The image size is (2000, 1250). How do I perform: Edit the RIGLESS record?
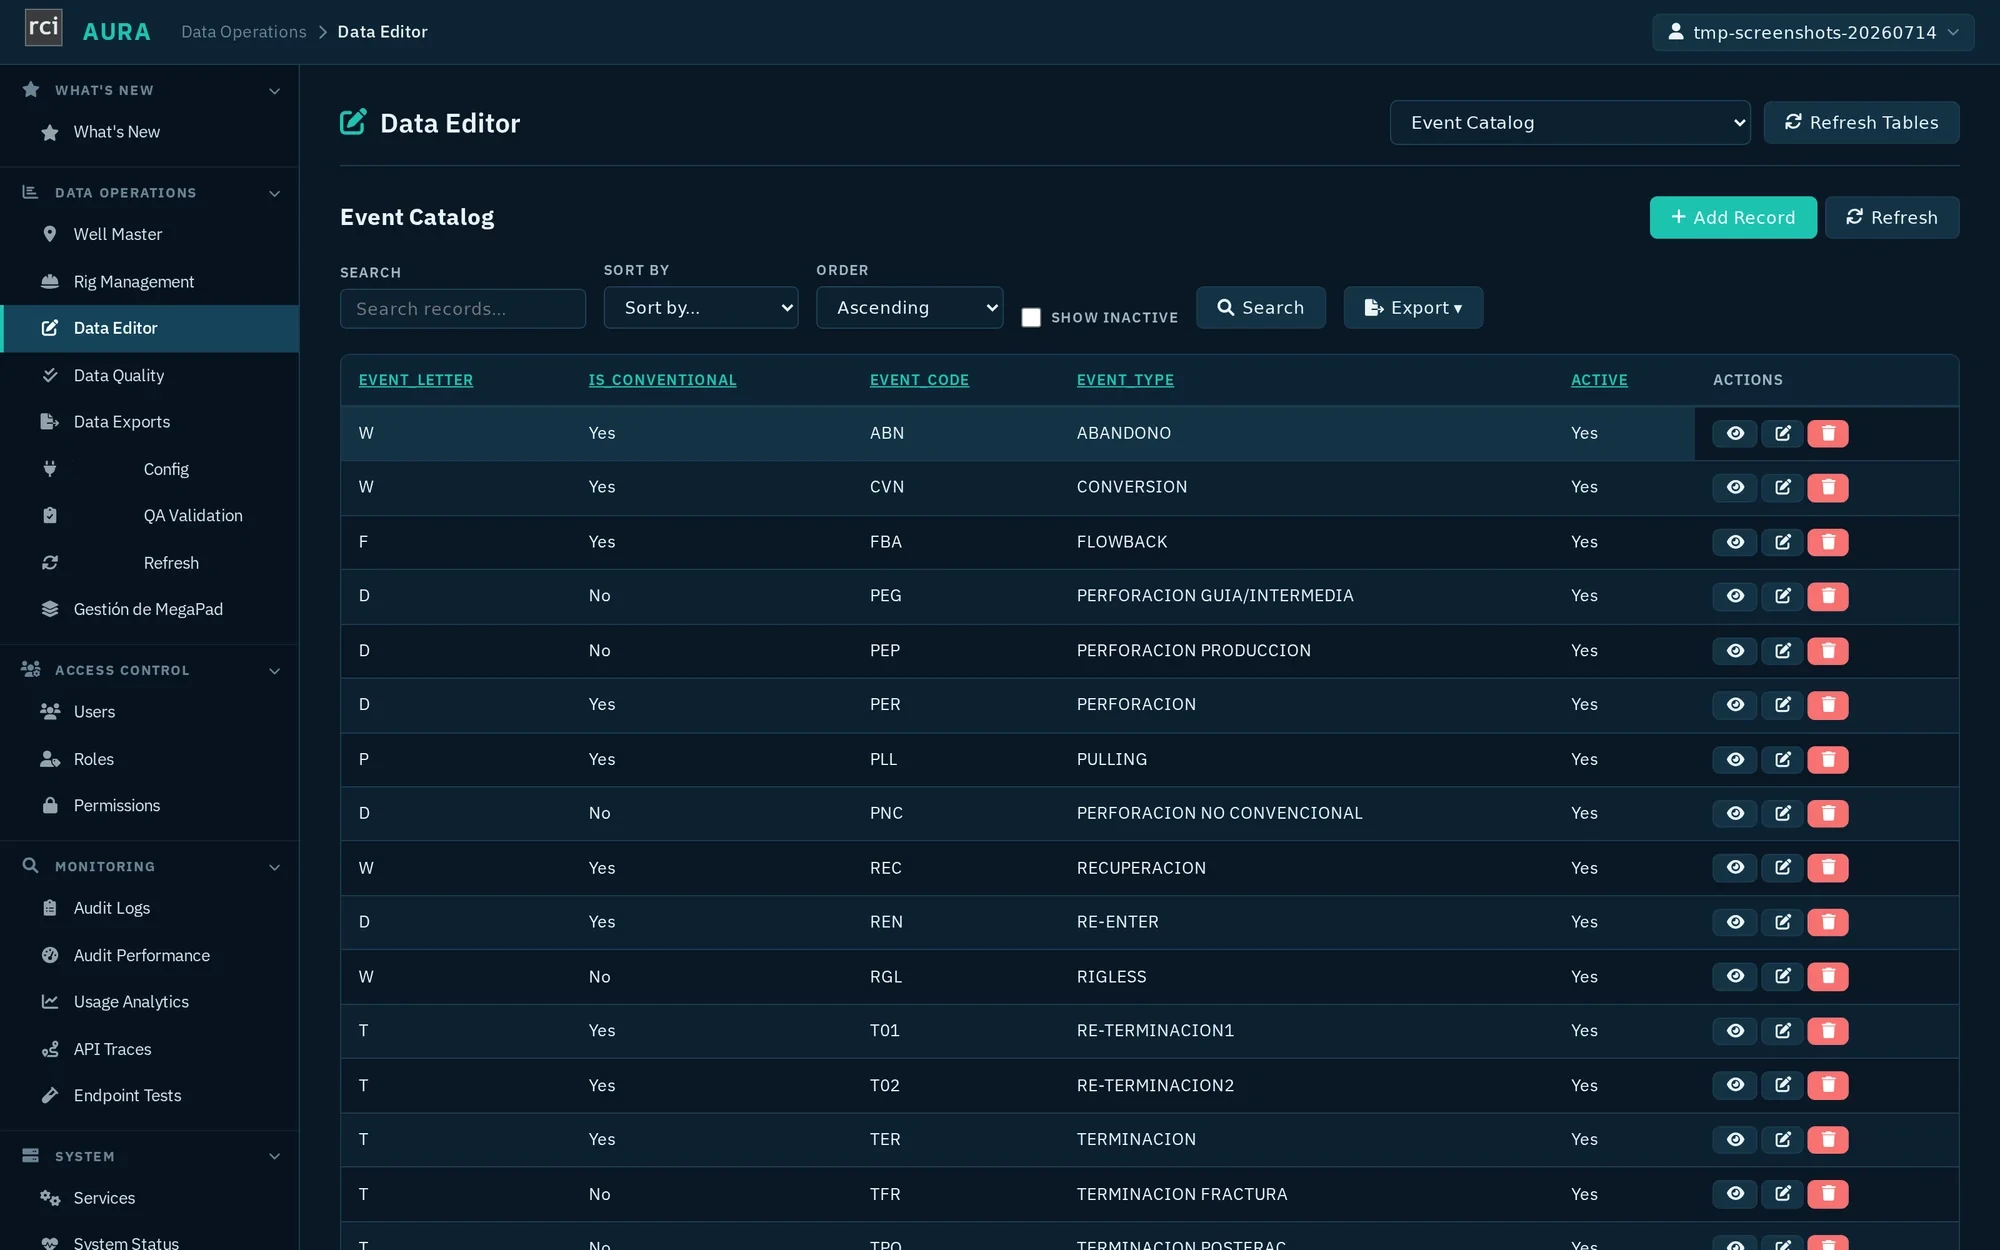[x=1782, y=977]
